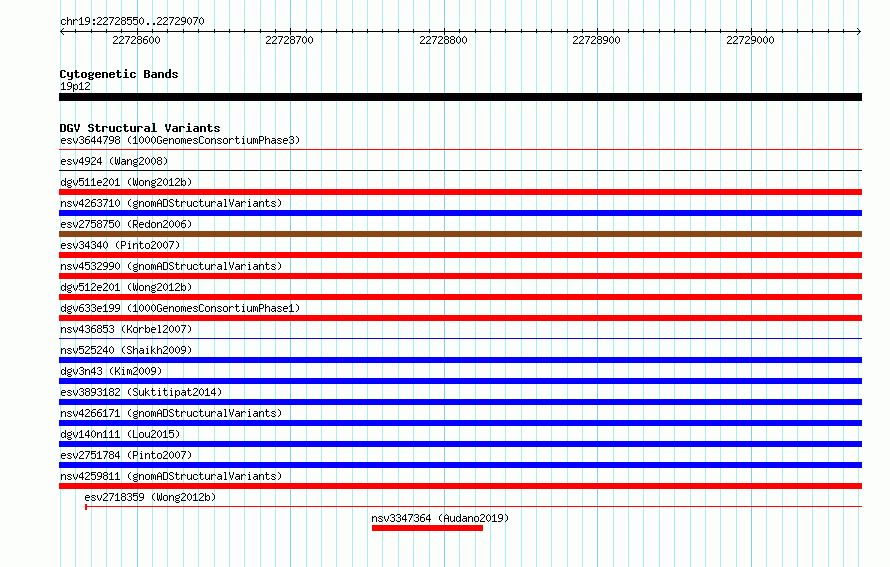Click the DGV Structural Variants track title
Screen dimensions: 890x567
point(140,128)
